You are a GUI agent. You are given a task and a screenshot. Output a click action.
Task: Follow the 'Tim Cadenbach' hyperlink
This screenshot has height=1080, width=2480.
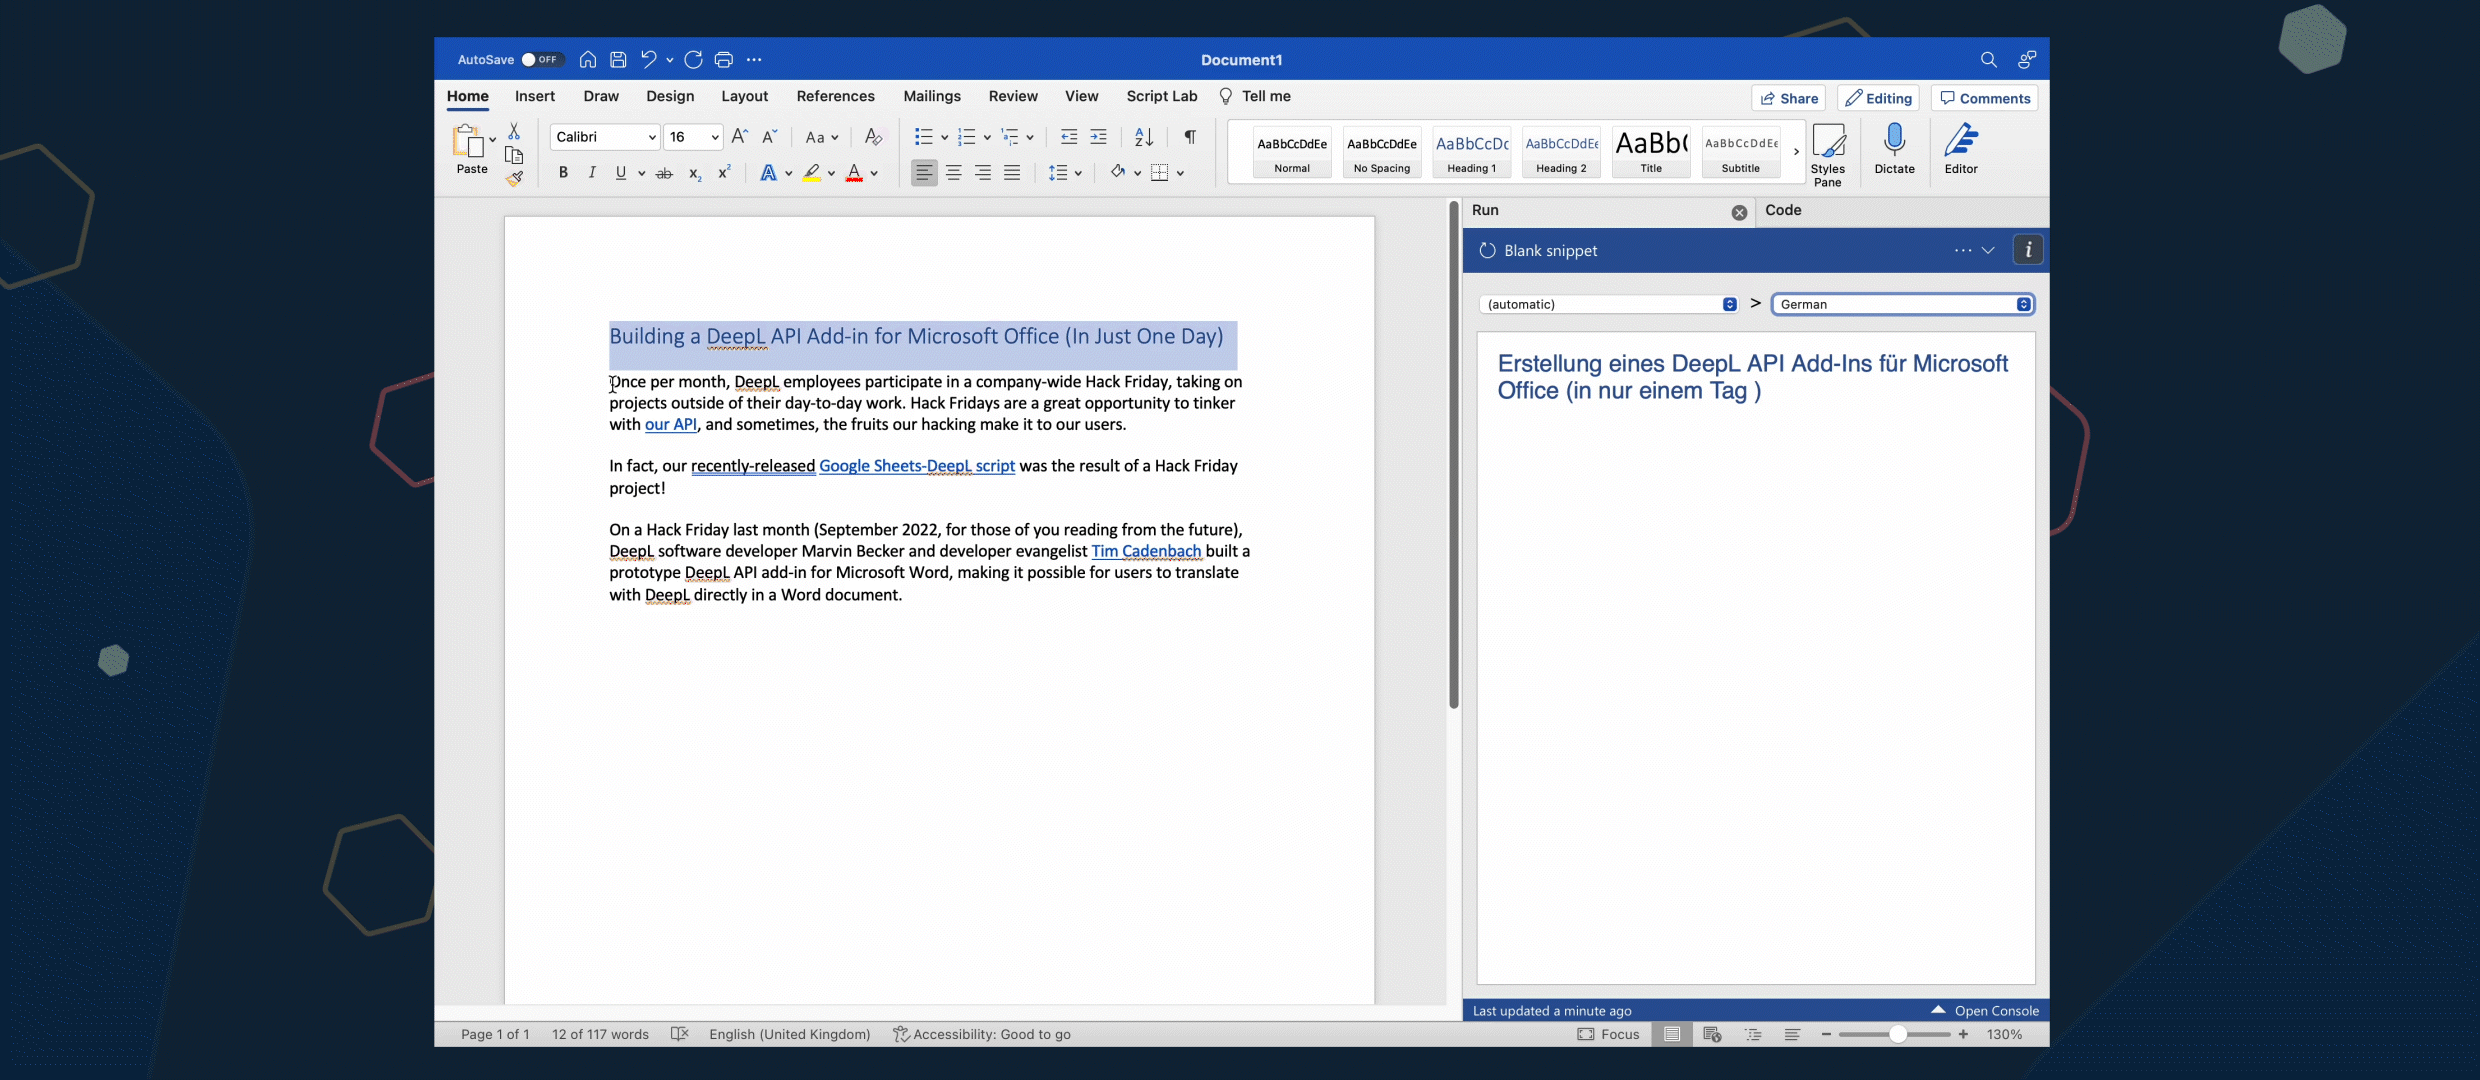point(1146,551)
